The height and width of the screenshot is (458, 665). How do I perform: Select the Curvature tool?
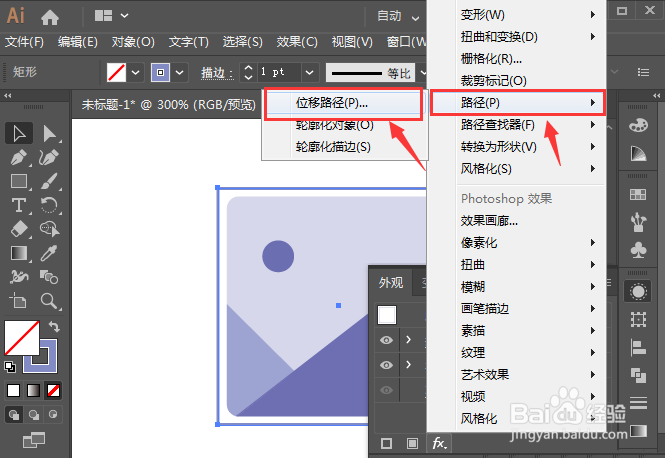click(50, 158)
